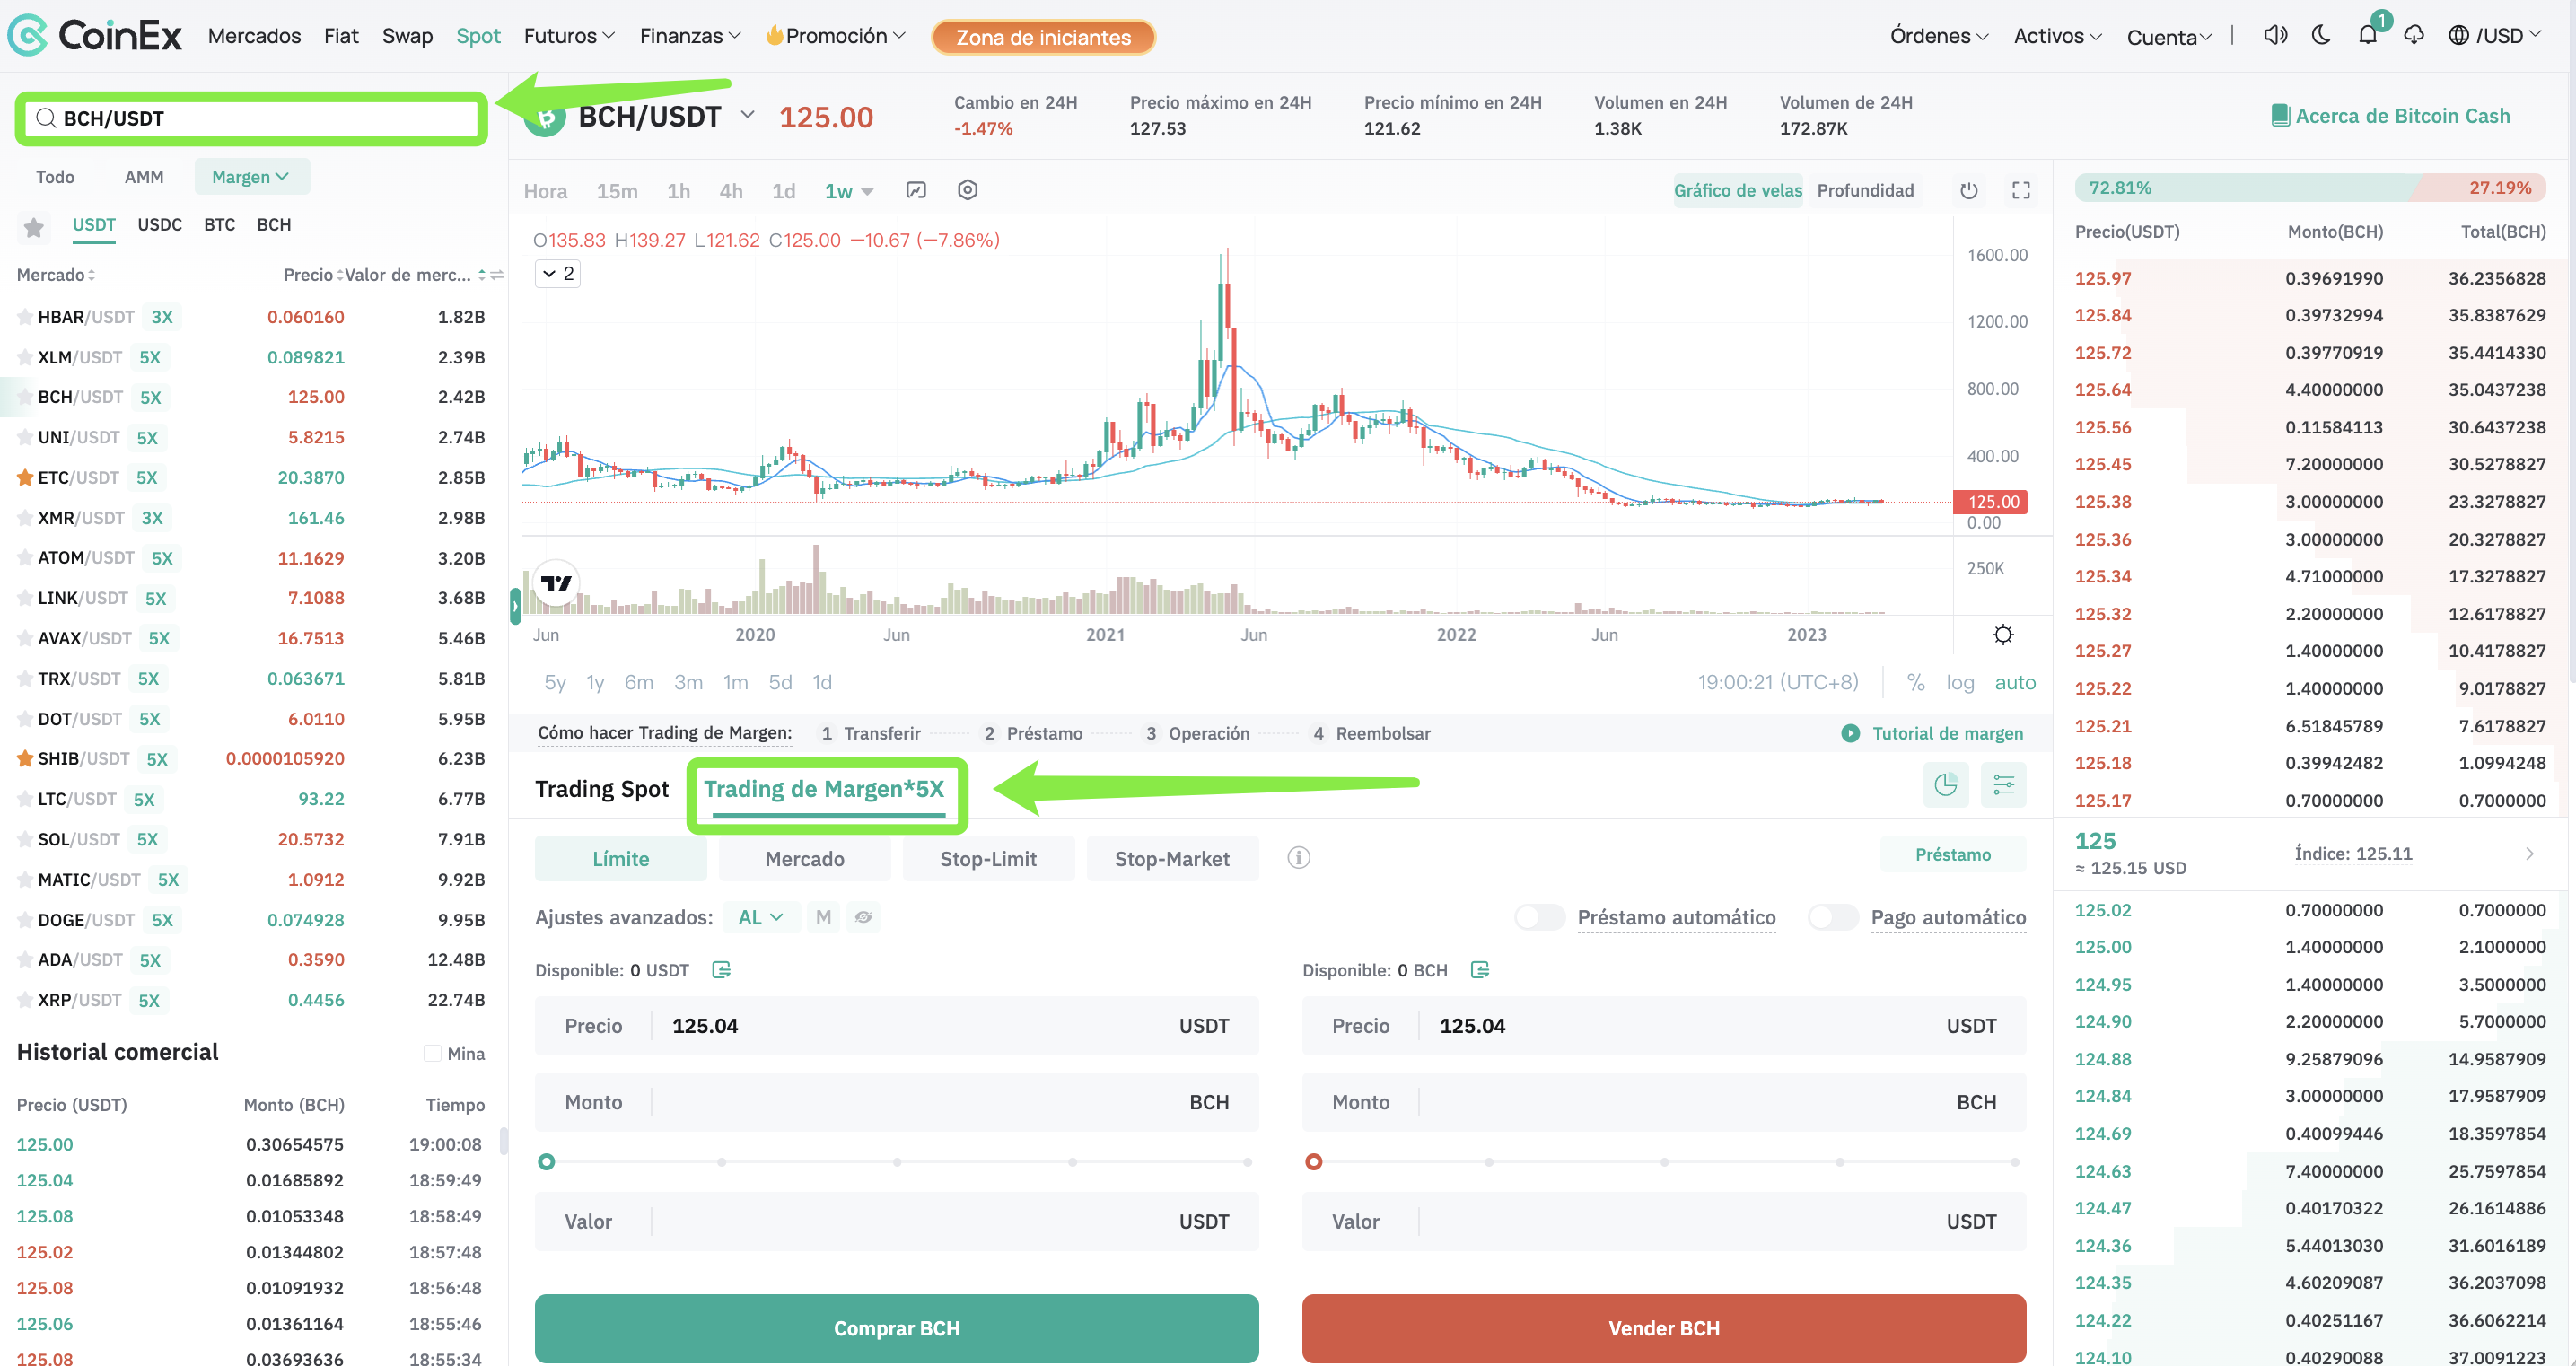Click the buy amount percentage slider handle
Screen dimensions: 2576x1366
(x=546, y=1162)
